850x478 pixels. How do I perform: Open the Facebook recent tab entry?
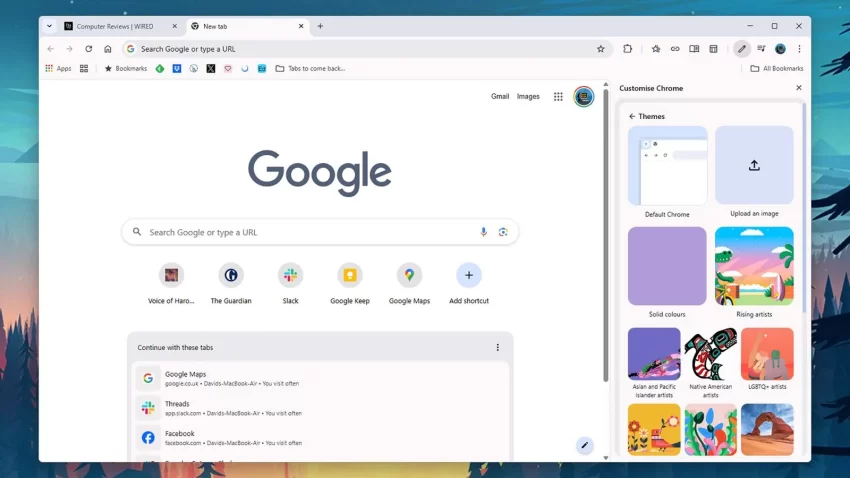coord(321,438)
